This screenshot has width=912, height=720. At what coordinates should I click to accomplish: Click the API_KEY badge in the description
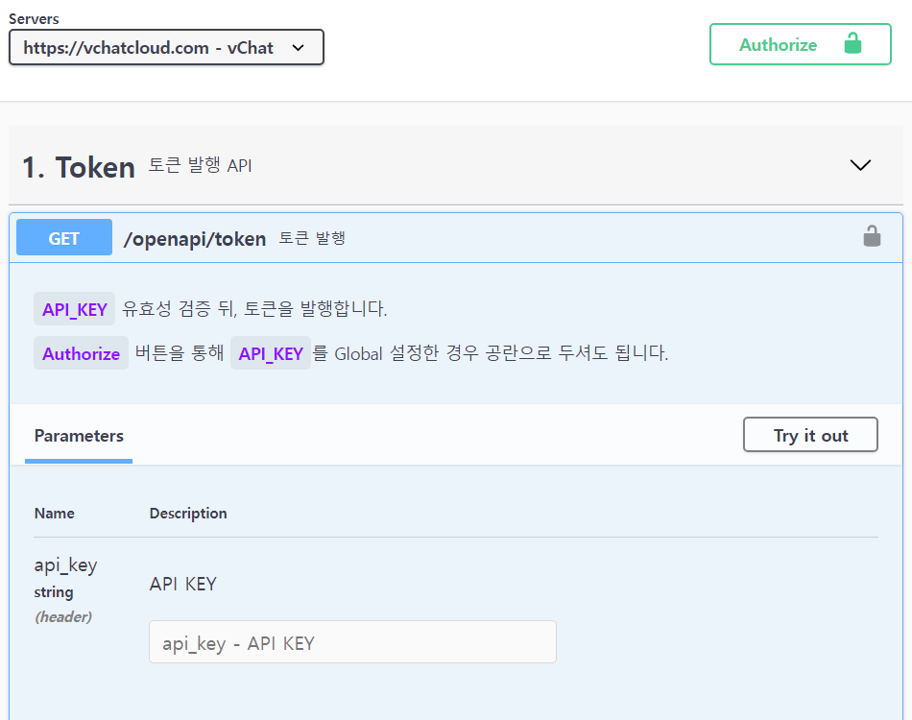(x=73, y=308)
